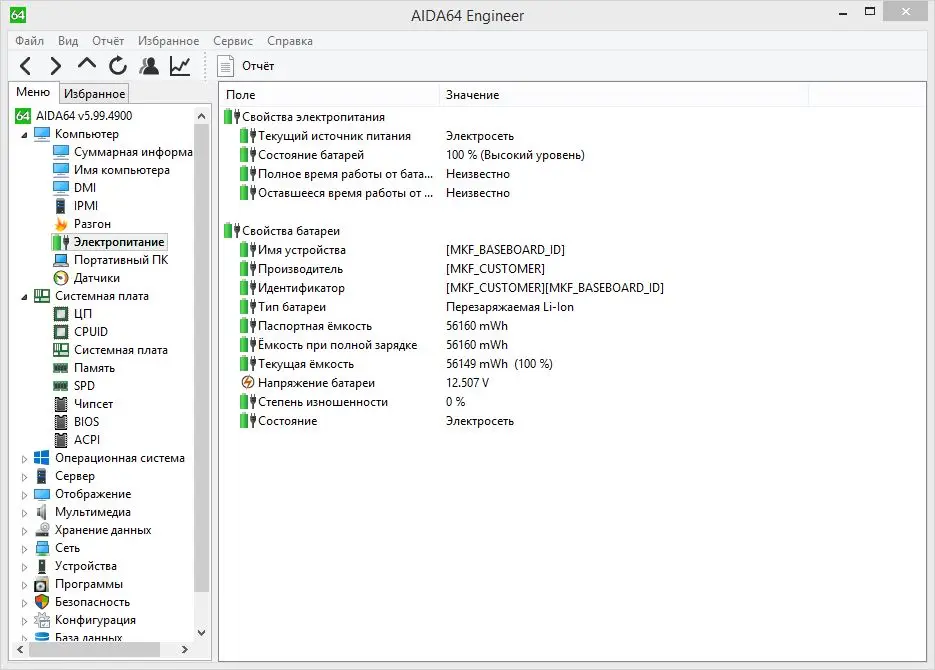Viewport: 935px width, 670px height.
Task: Switch to the Меню tab
Action: pos(33,92)
